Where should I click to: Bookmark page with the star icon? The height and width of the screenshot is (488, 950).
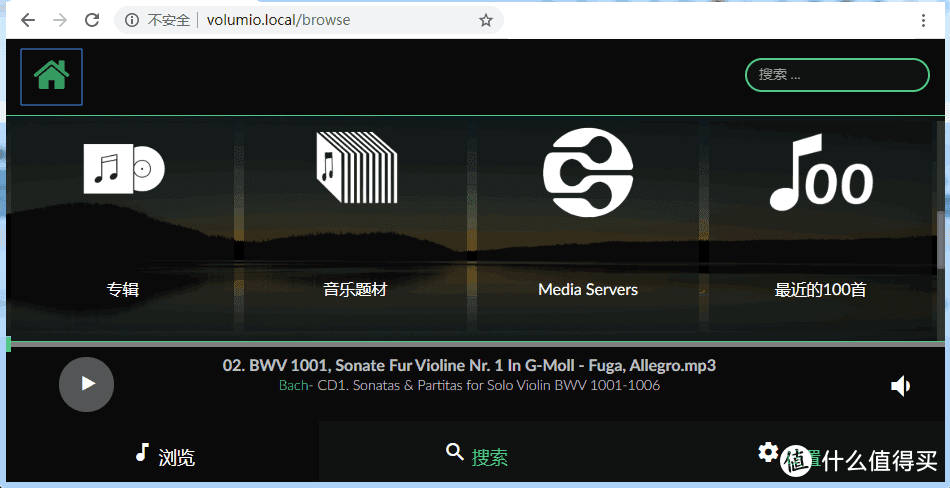tap(486, 20)
